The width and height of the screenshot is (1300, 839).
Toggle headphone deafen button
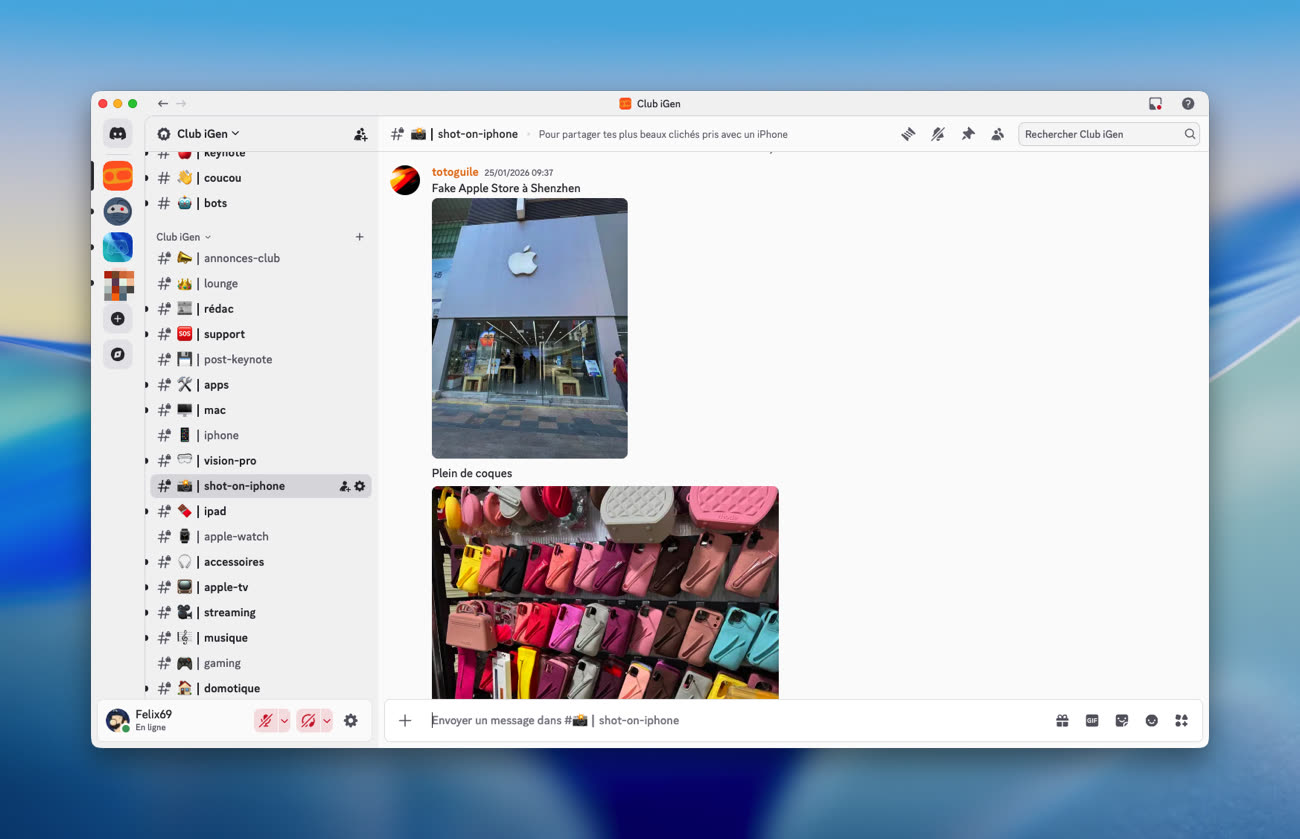tap(308, 720)
